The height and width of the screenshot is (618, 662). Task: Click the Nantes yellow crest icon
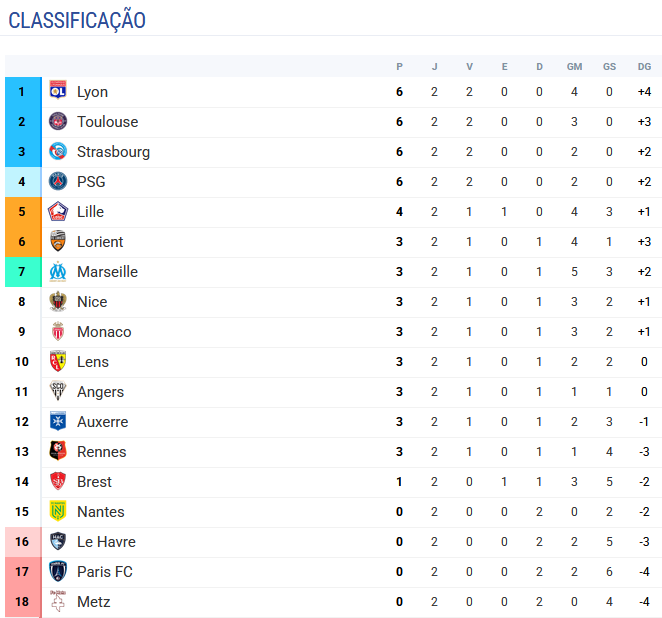click(58, 511)
